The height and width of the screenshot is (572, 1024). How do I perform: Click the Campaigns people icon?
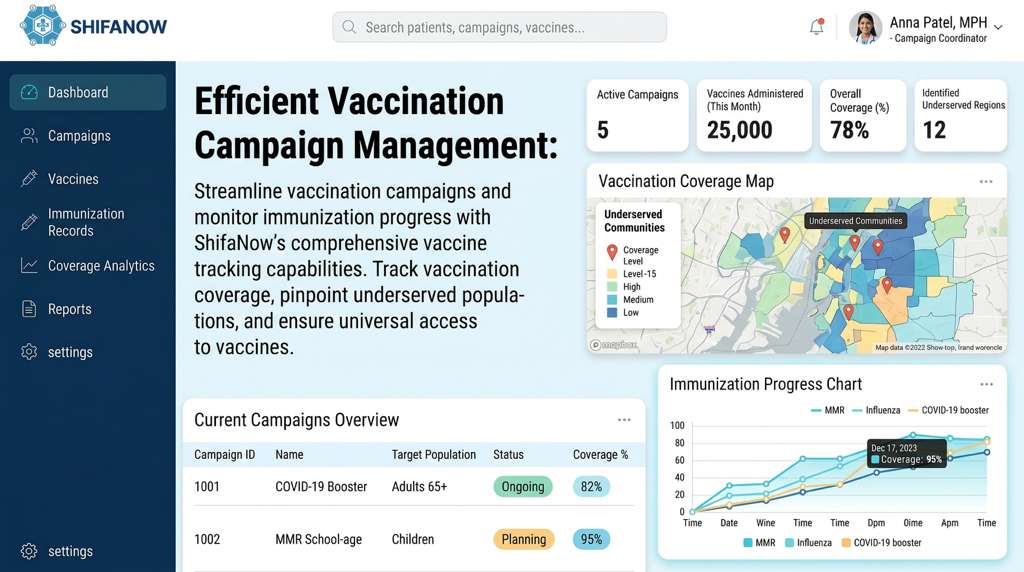[29, 136]
